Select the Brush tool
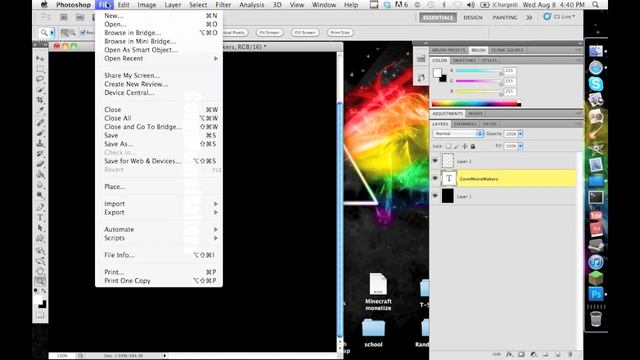The height and width of the screenshot is (360, 640). click(x=40, y=133)
